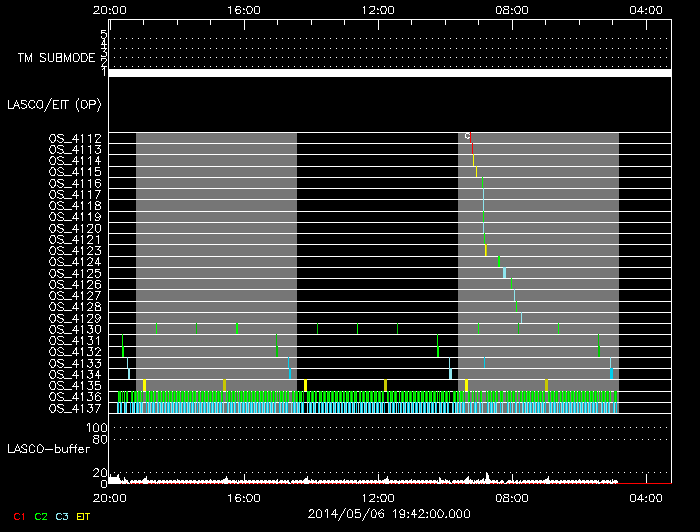Click the C3 legend label
This screenshot has width=700, height=532.
(63, 516)
